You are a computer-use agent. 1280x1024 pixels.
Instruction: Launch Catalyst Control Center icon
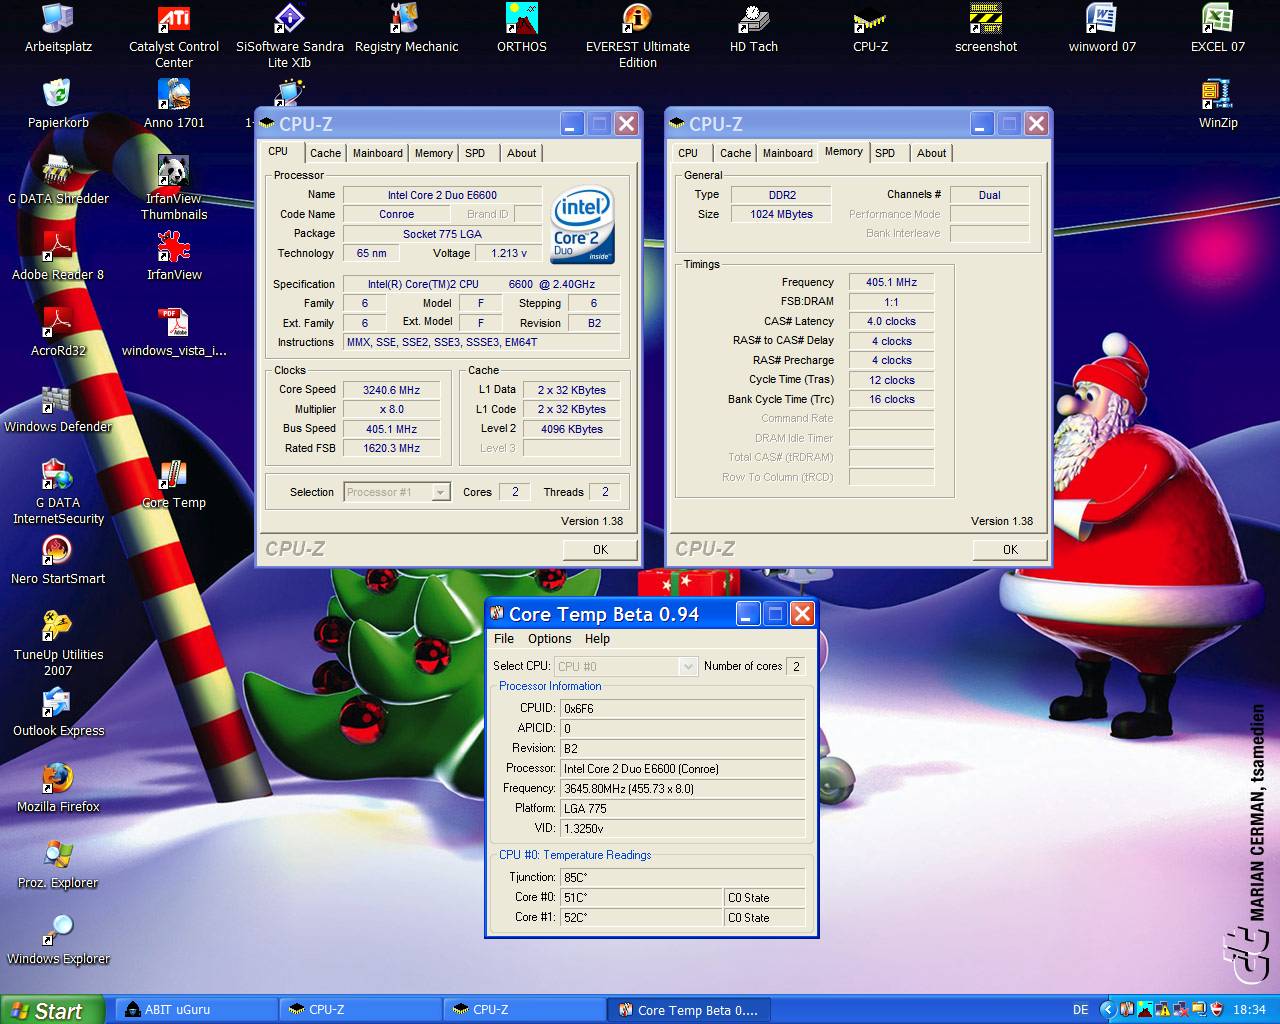(174, 36)
